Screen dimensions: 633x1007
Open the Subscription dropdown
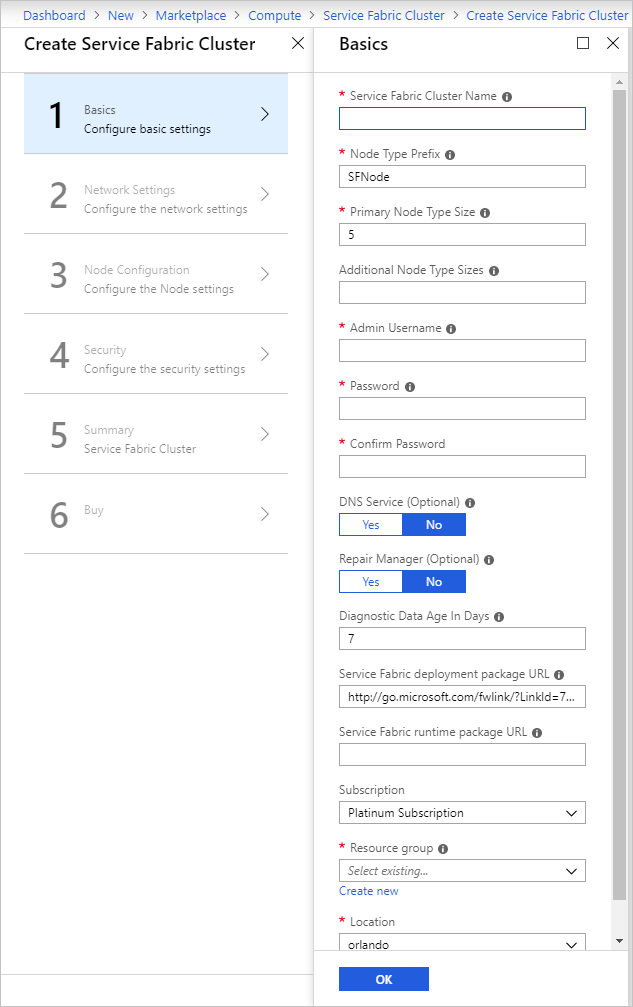[x=462, y=813]
